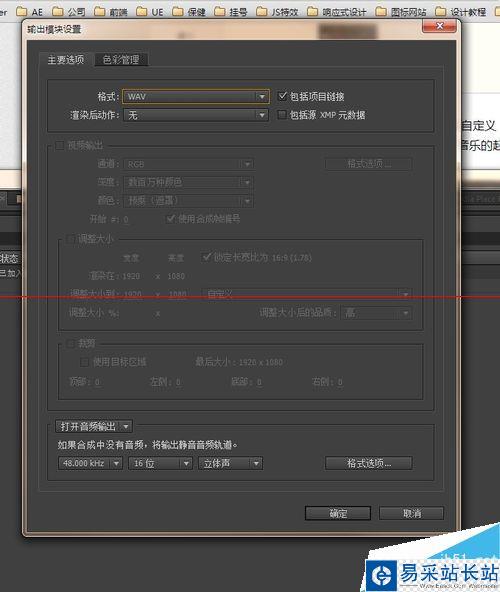
Task: Open the 调整大小后的品质 dropdown
Action: (376, 313)
